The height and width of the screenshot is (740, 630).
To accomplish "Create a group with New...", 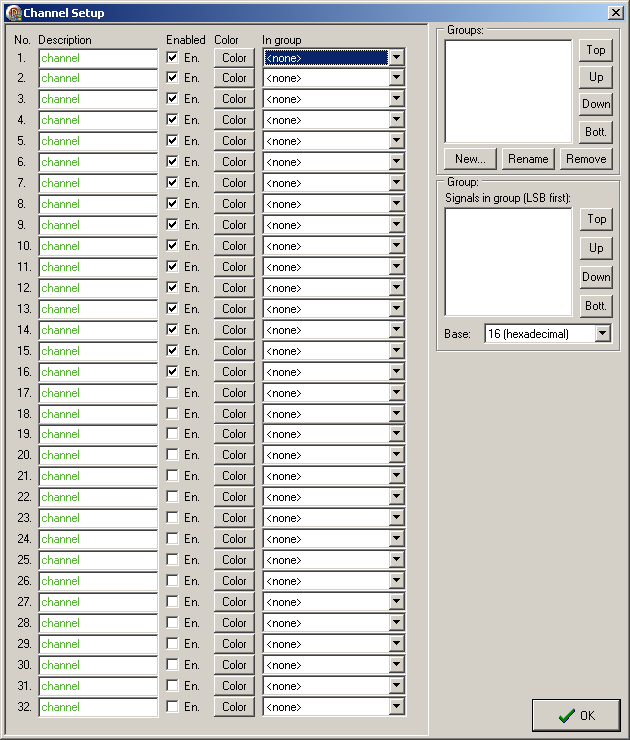I will coord(470,159).
